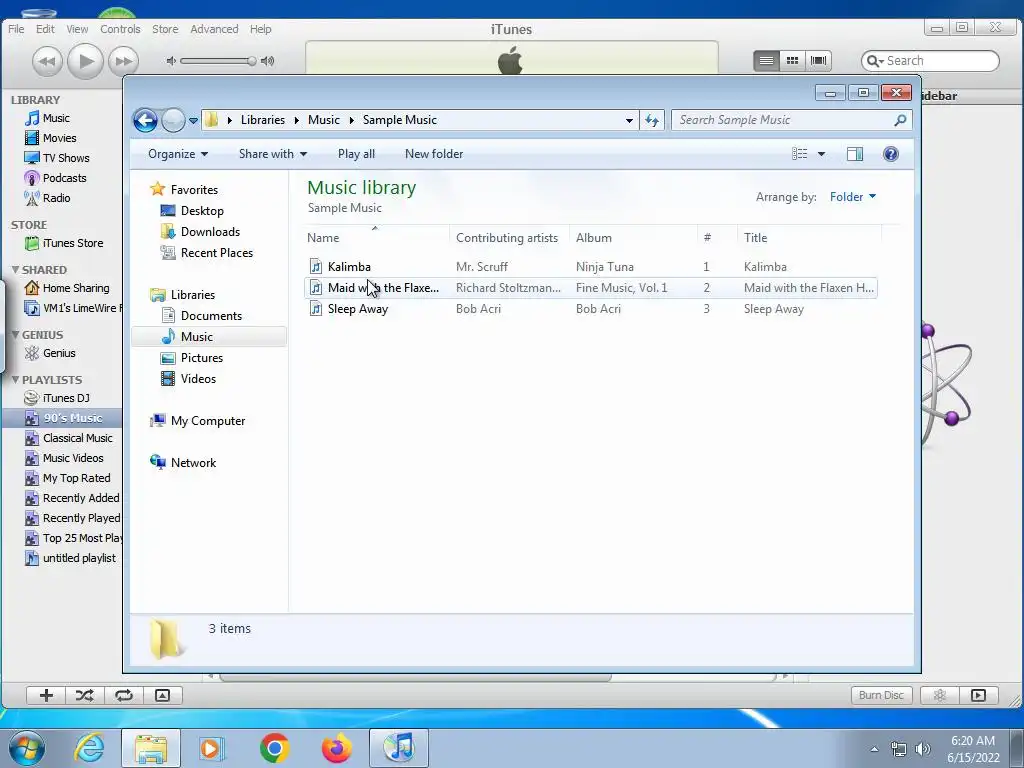The image size is (1024, 768).
Task: Open Google Chrome from the taskbar
Action: (275, 748)
